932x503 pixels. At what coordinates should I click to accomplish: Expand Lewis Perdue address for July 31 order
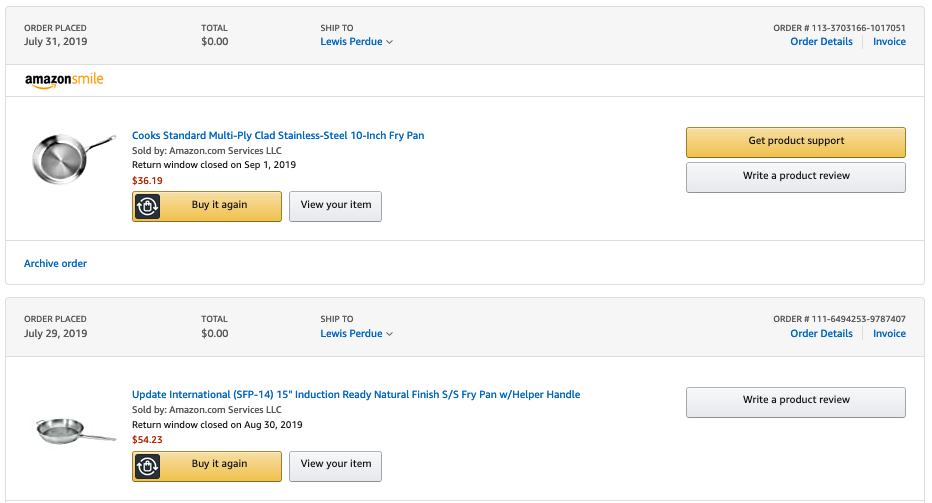(357, 42)
